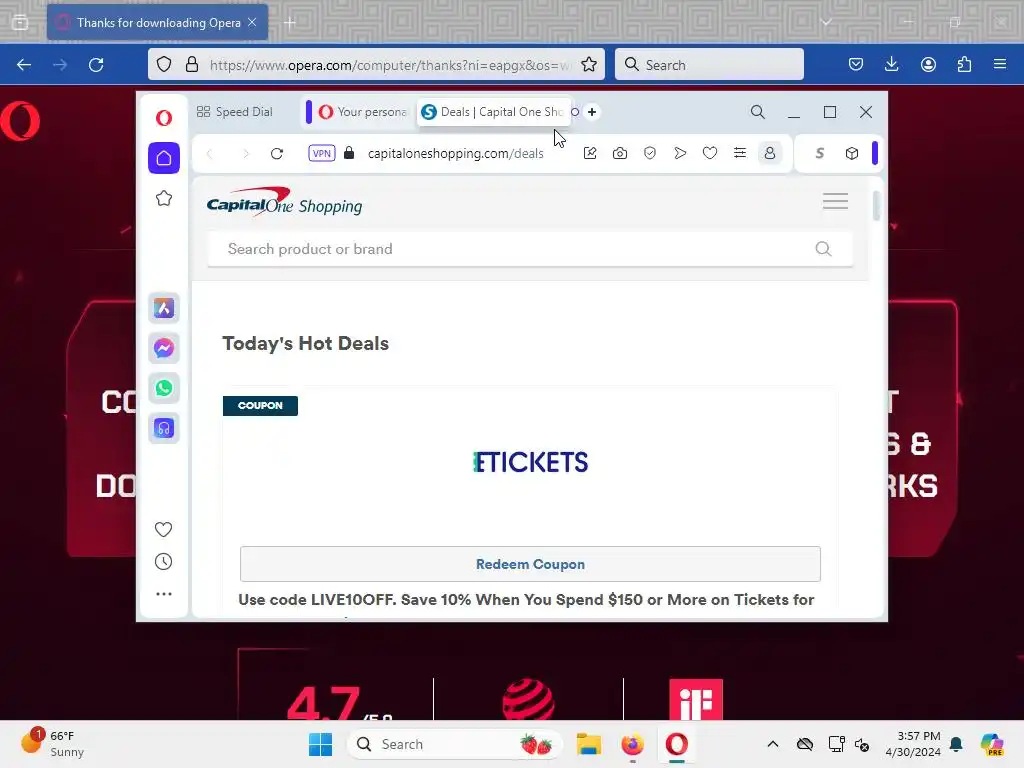Click the Today's Hot Deals heading
This screenshot has width=1024, height=768.
click(x=306, y=344)
